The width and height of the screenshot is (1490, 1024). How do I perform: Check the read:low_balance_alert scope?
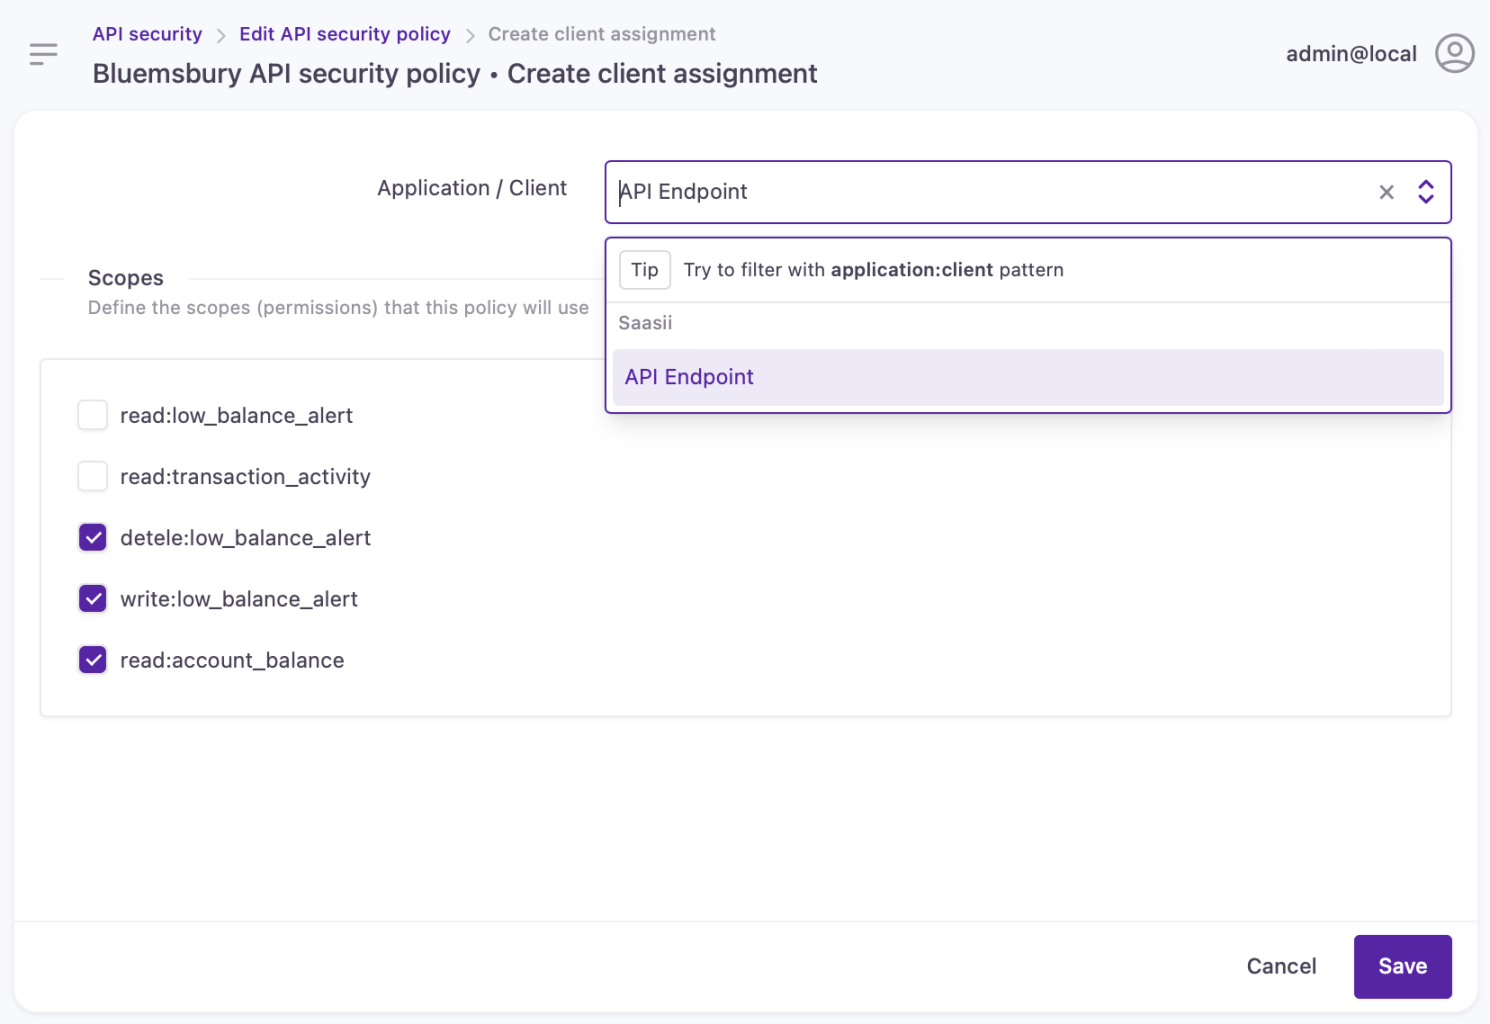[93, 415]
